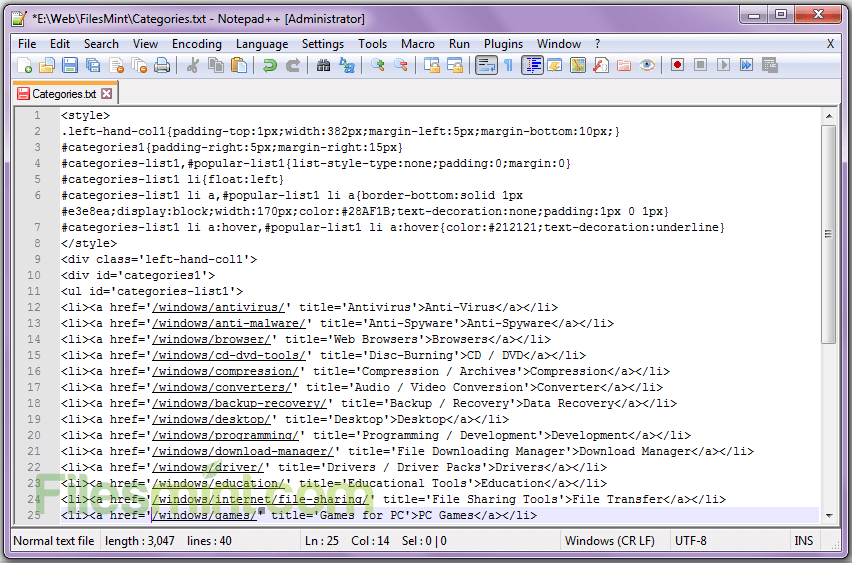This screenshot has height=563, width=852.
Task: Close the Categories.txt tab with X
Action: pos(107,94)
